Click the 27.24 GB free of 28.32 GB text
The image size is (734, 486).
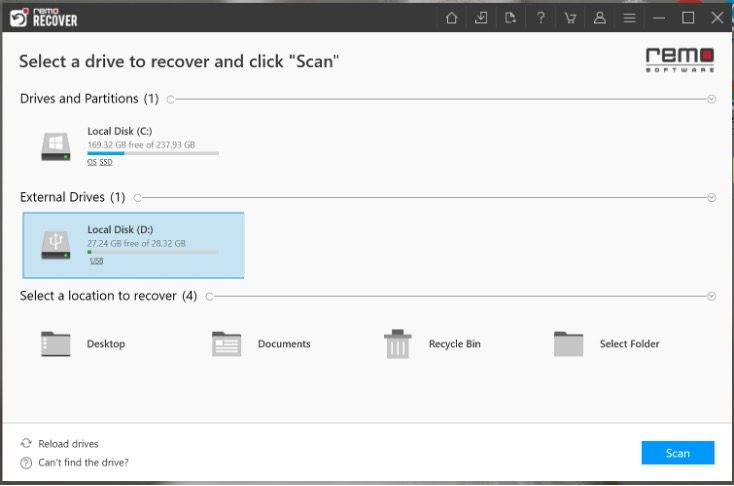[136, 243]
